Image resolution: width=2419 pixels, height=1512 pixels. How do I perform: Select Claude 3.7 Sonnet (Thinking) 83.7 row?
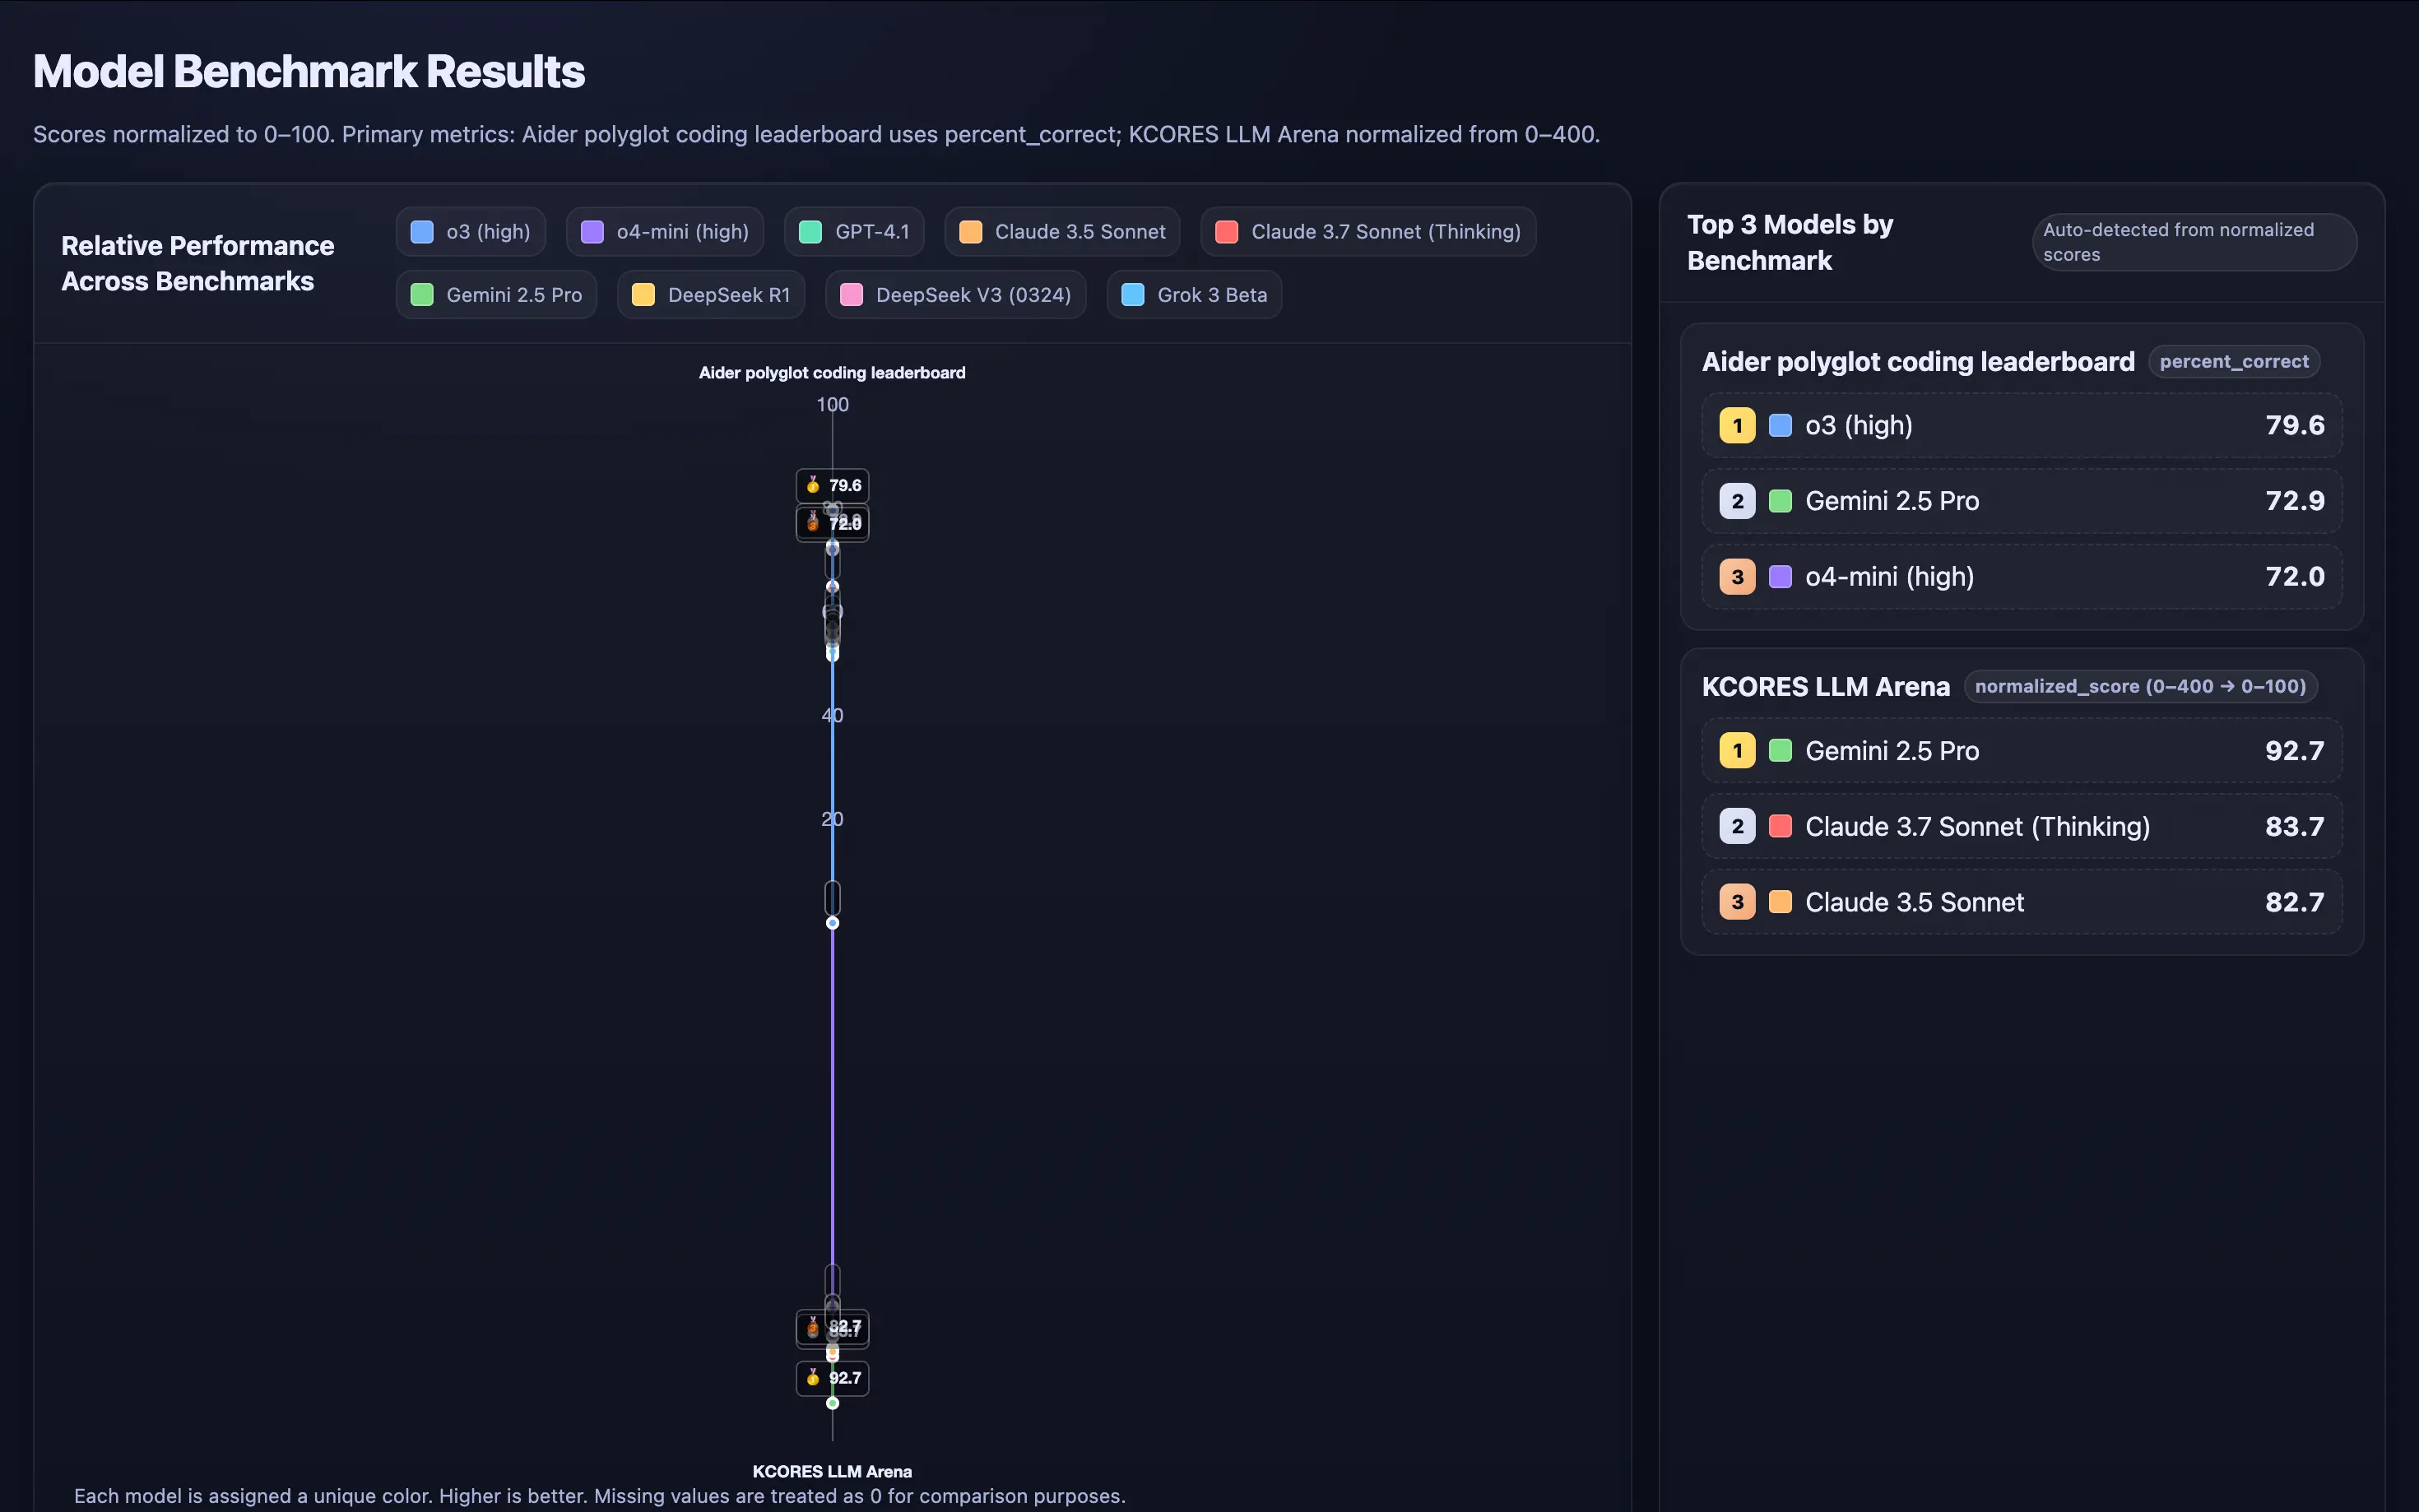(2021, 827)
